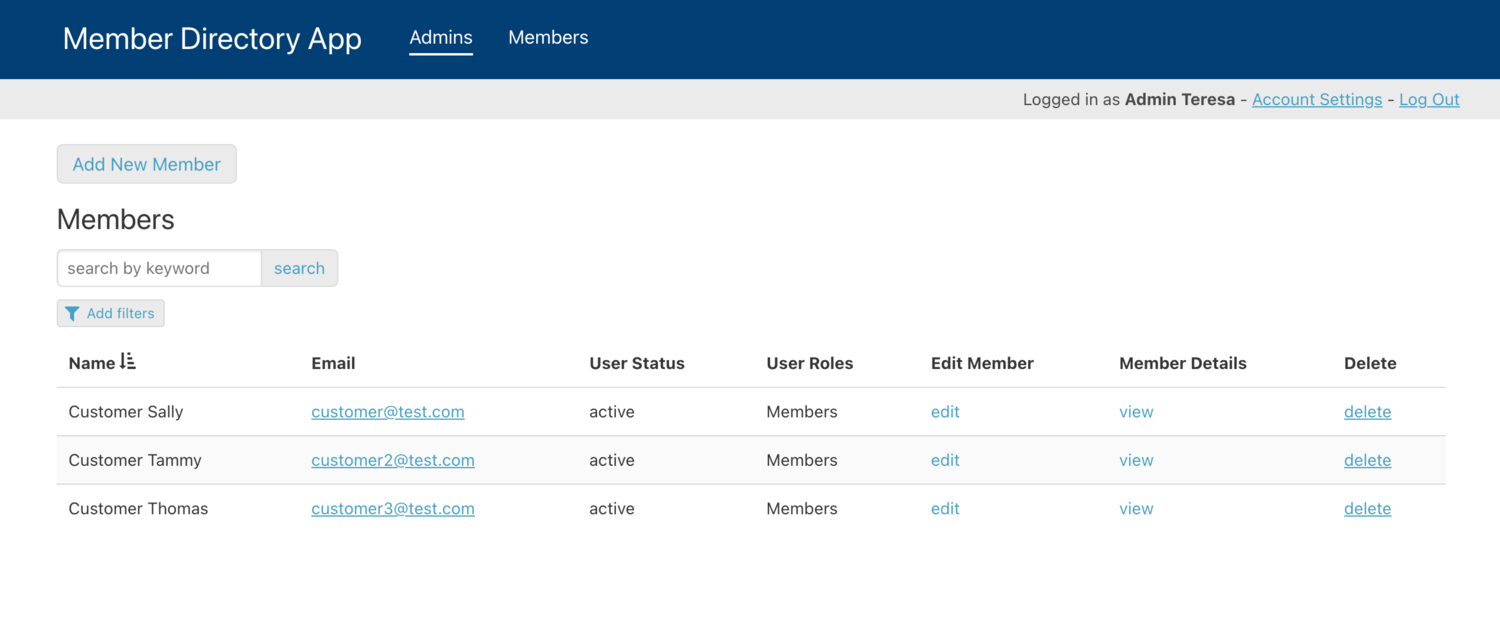Edit Customer Sally's member record
The image size is (1500, 640).
tap(944, 411)
